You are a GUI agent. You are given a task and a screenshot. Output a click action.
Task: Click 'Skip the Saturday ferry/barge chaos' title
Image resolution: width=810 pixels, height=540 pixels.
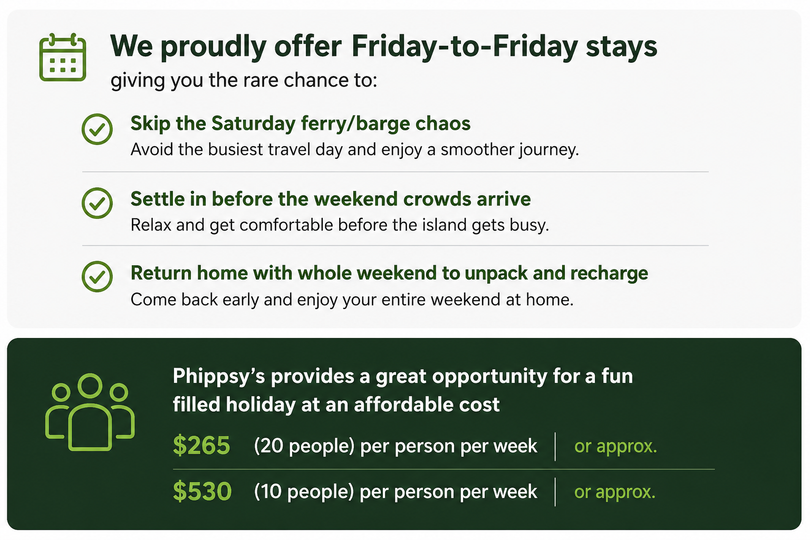point(300,124)
